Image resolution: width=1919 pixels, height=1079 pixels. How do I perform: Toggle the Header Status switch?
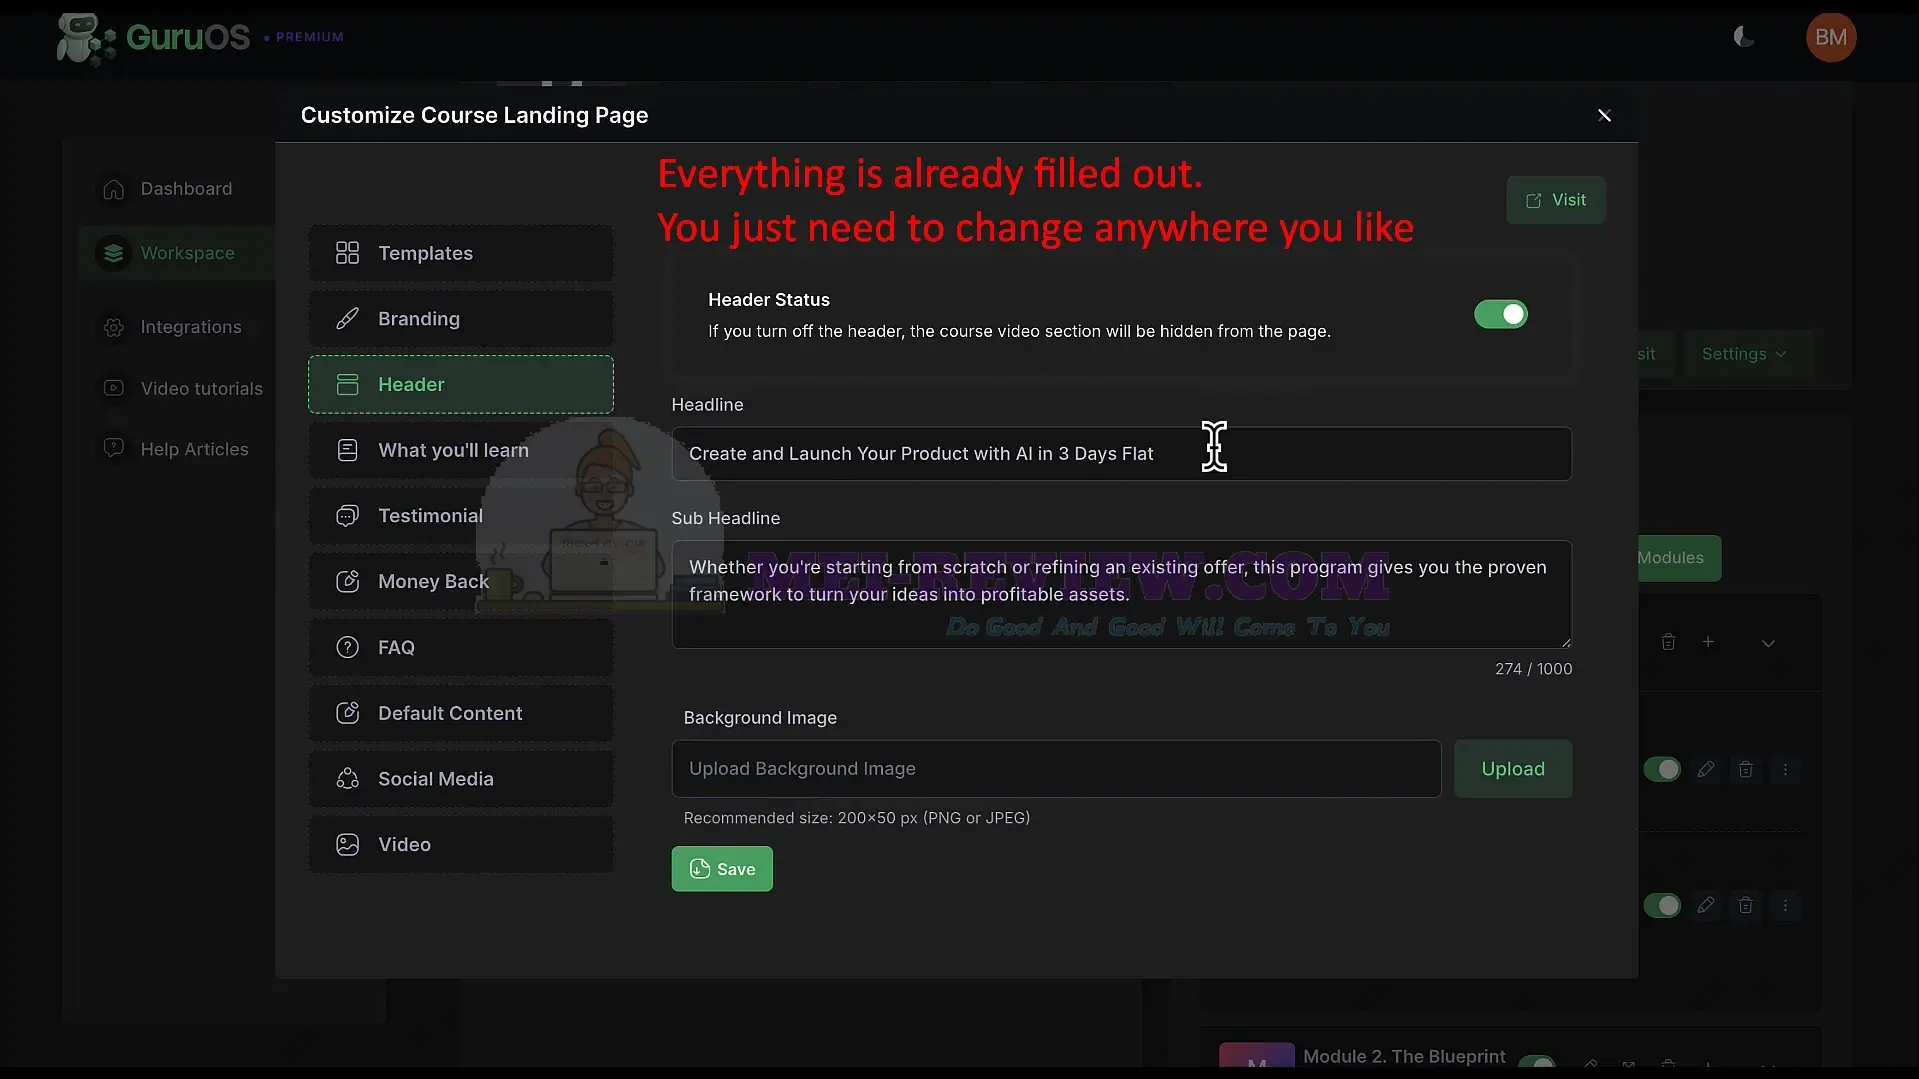[x=1500, y=314]
